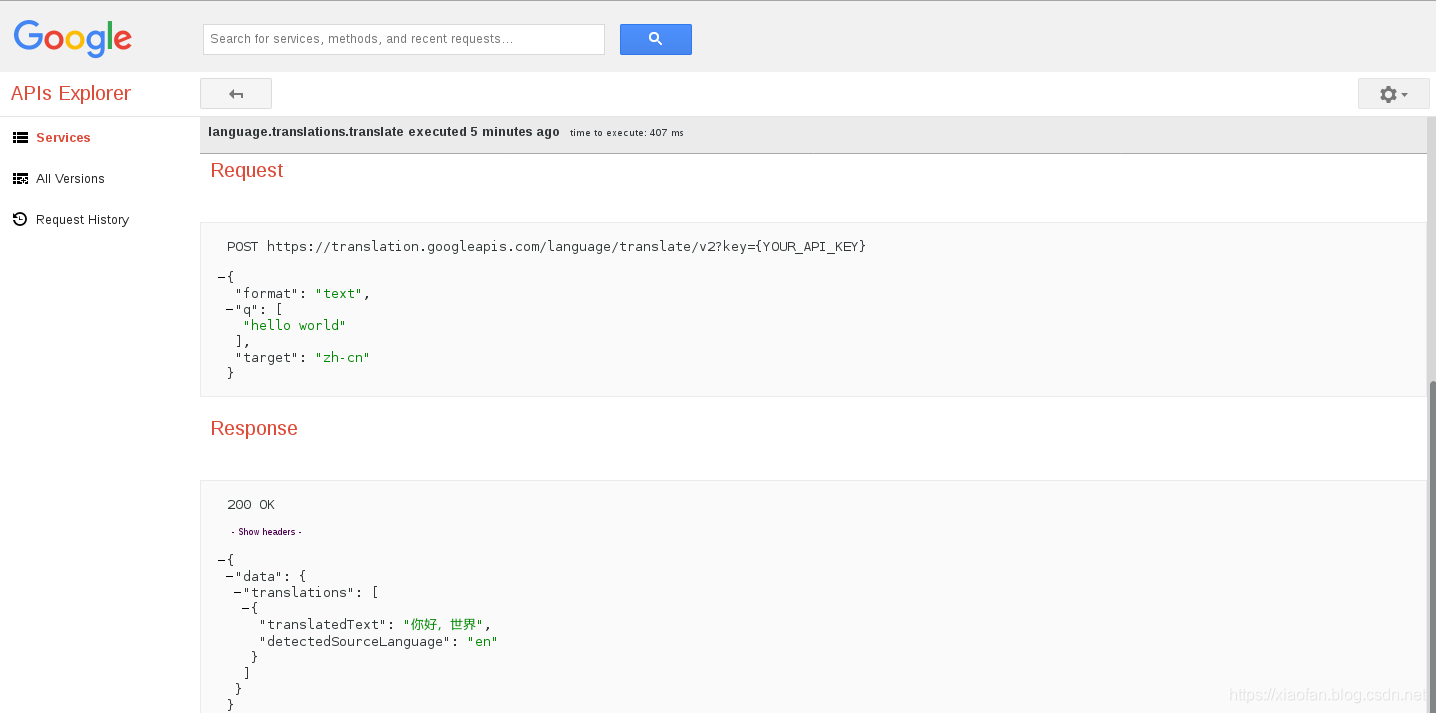This screenshot has width=1436, height=713.
Task: Click the Show headers link
Action: [x=266, y=532]
